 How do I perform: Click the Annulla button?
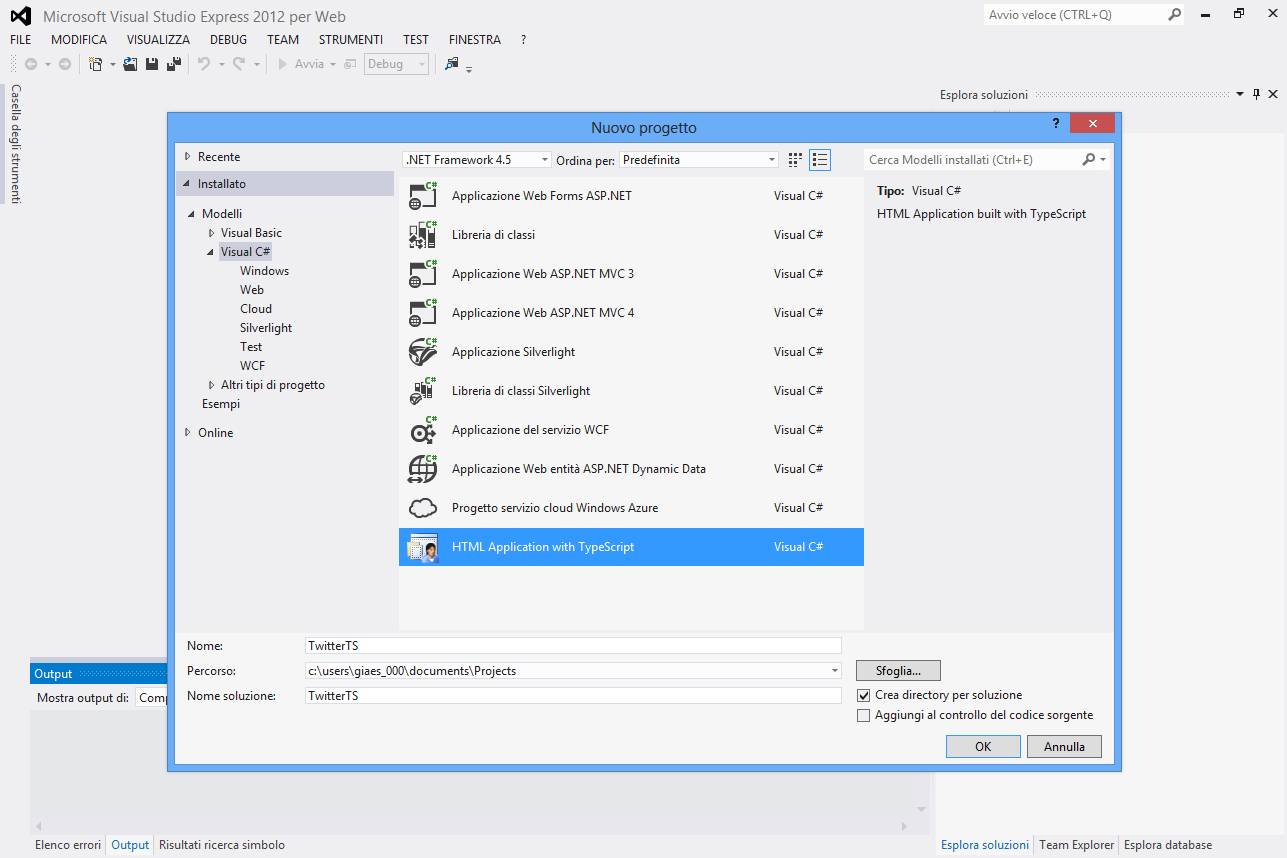(x=1064, y=746)
